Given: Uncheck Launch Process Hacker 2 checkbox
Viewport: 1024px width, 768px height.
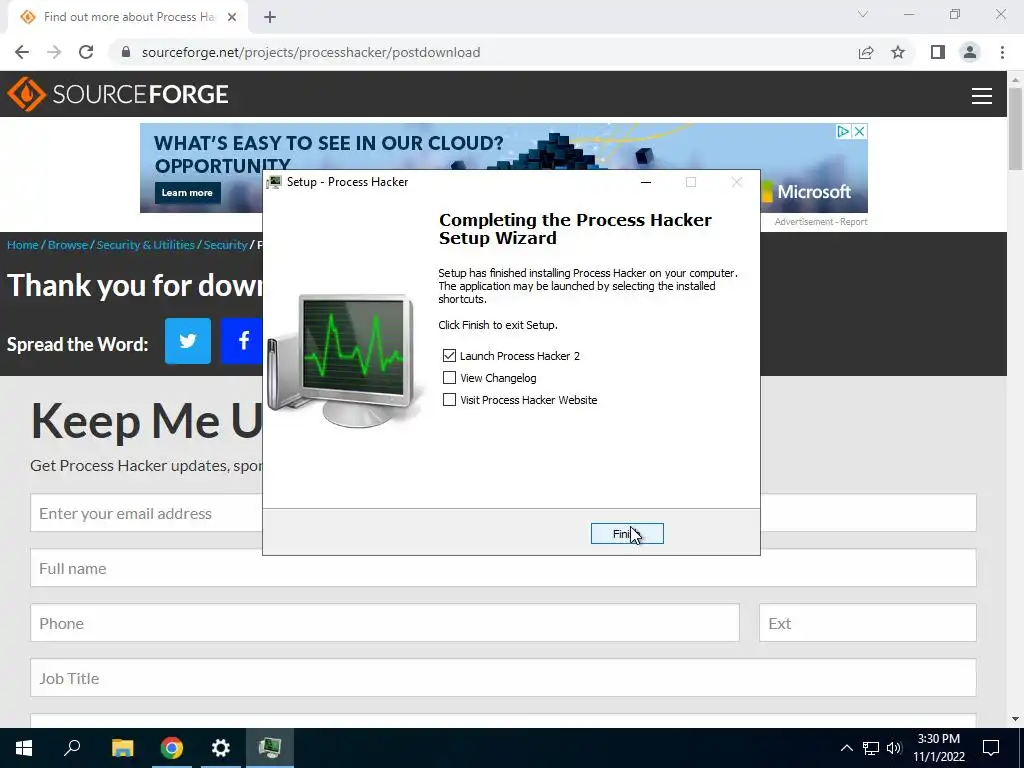Looking at the screenshot, I should click(449, 355).
